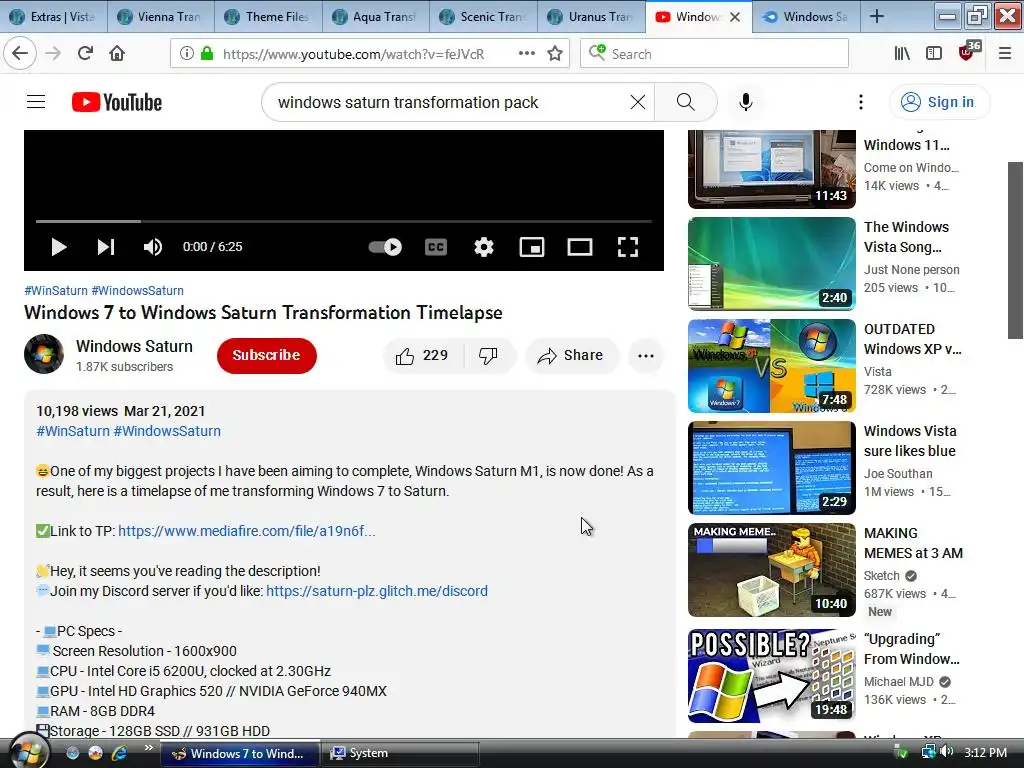Toggle the autoplay switch

coord(385,247)
